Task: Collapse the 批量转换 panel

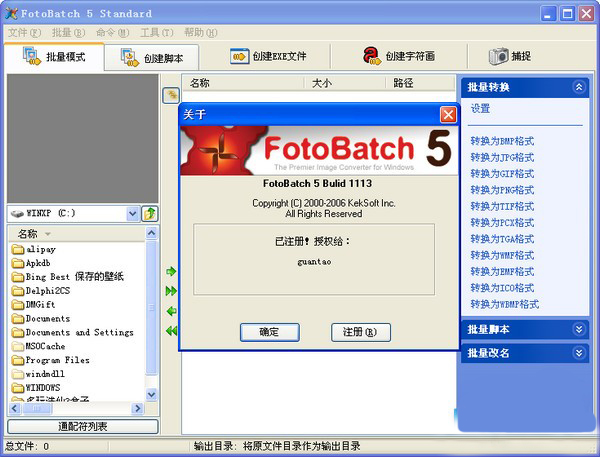Action: (579, 87)
